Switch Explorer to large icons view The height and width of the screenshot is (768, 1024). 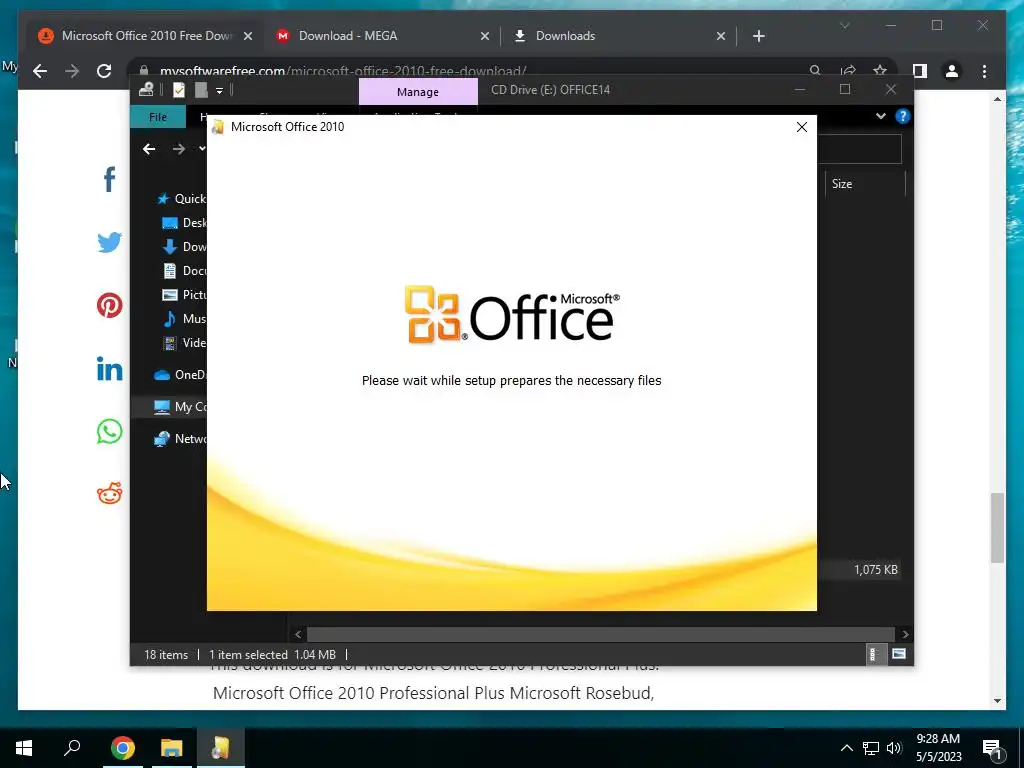(x=899, y=654)
